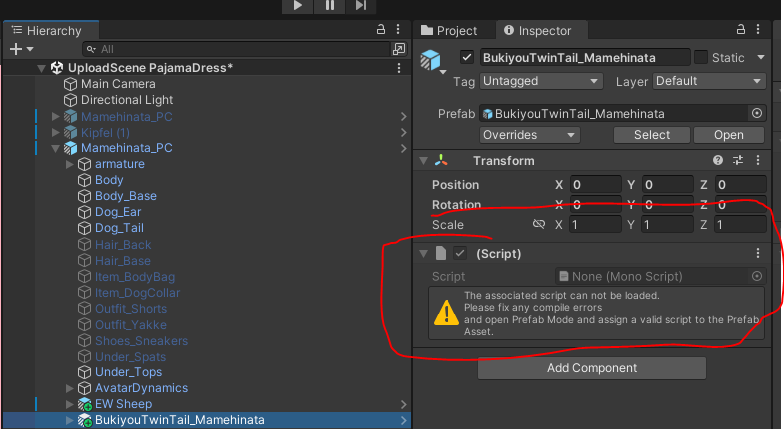This screenshot has height=429, width=784.
Task: Select Main Camera in the Hierarchy
Action: coord(118,84)
